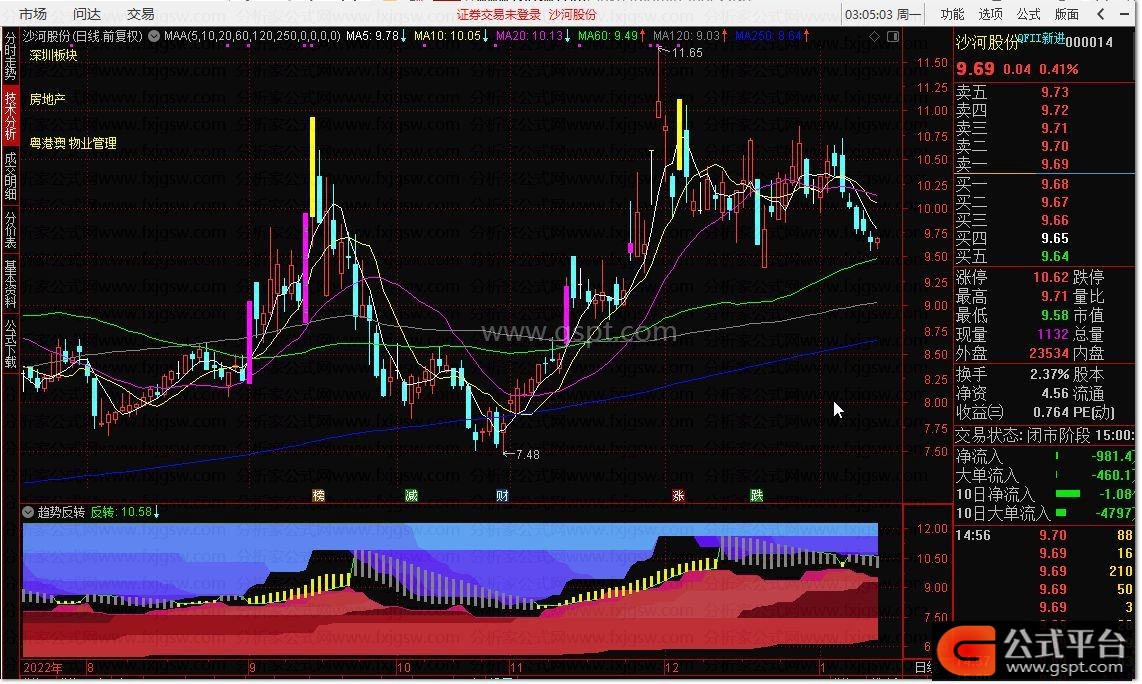Switch to the 技术分析 side tab
The height and width of the screenshot is (684, 1142).
10,116
